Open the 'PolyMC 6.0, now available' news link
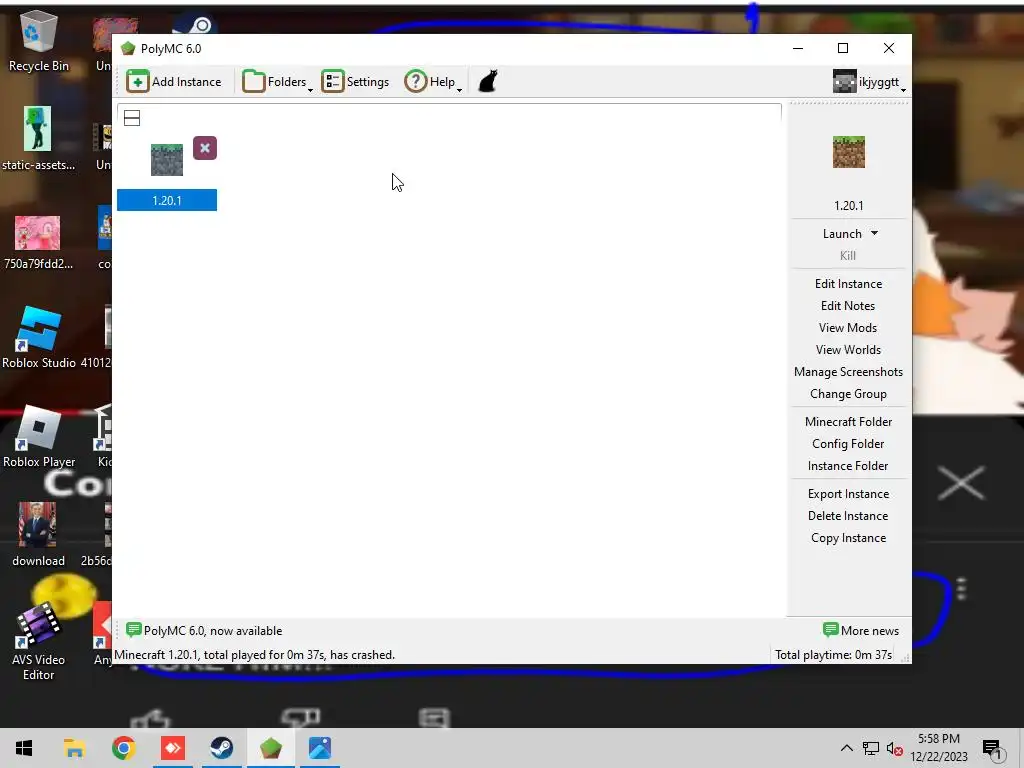This screenshot has height=768, width=1024. point(213,631)
